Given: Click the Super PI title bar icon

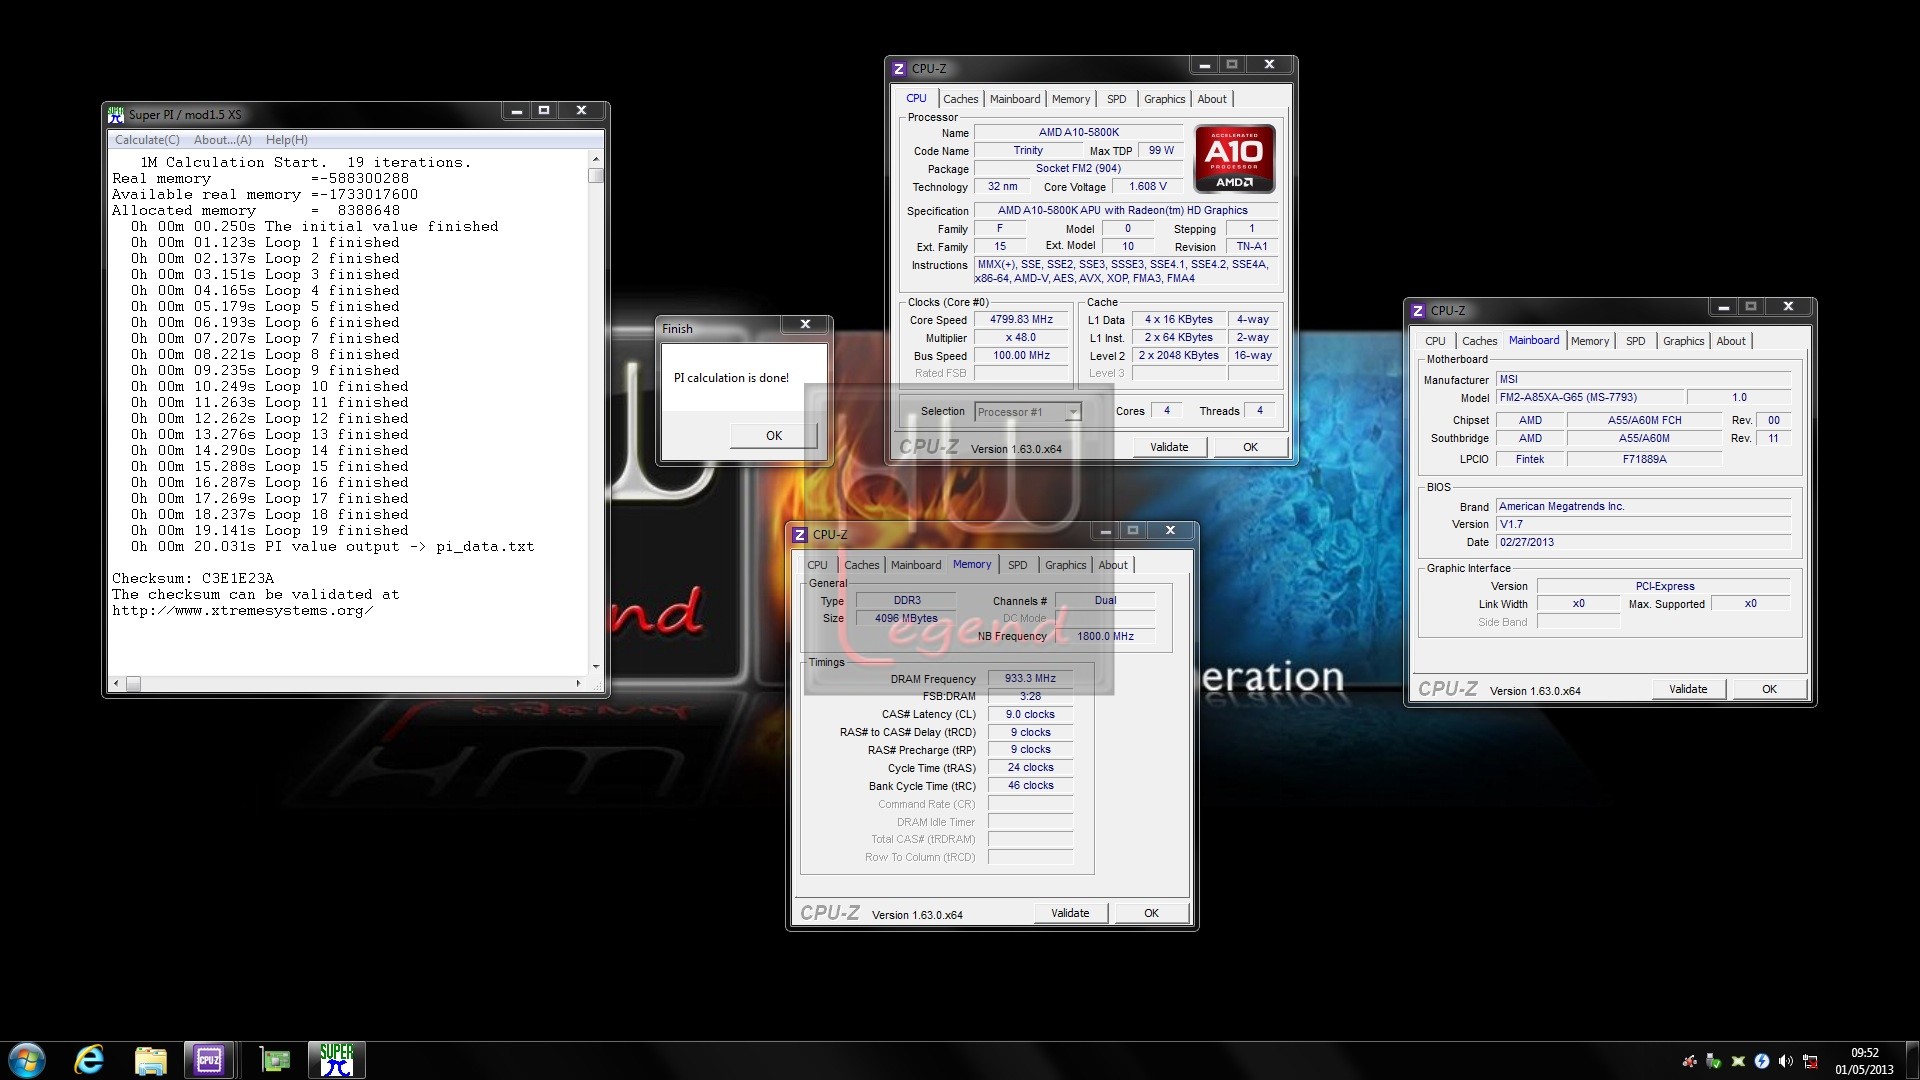Looking at the screenshot, I should click(116, 114).
